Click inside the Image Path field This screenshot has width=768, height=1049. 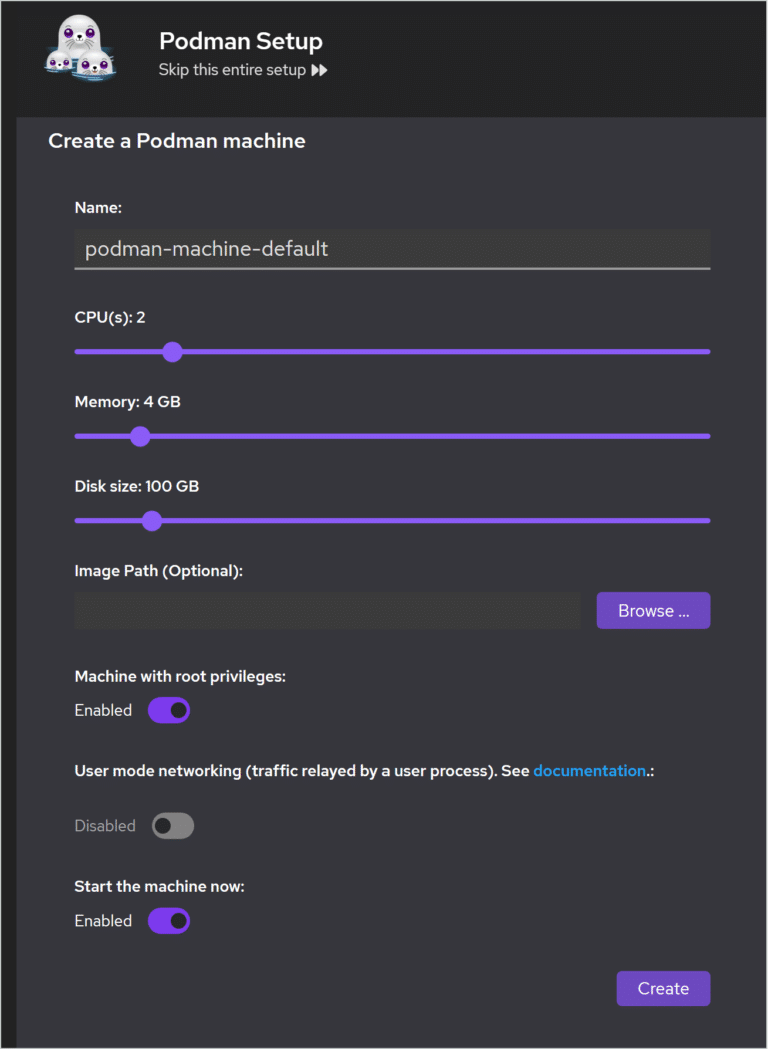point(327,610)
